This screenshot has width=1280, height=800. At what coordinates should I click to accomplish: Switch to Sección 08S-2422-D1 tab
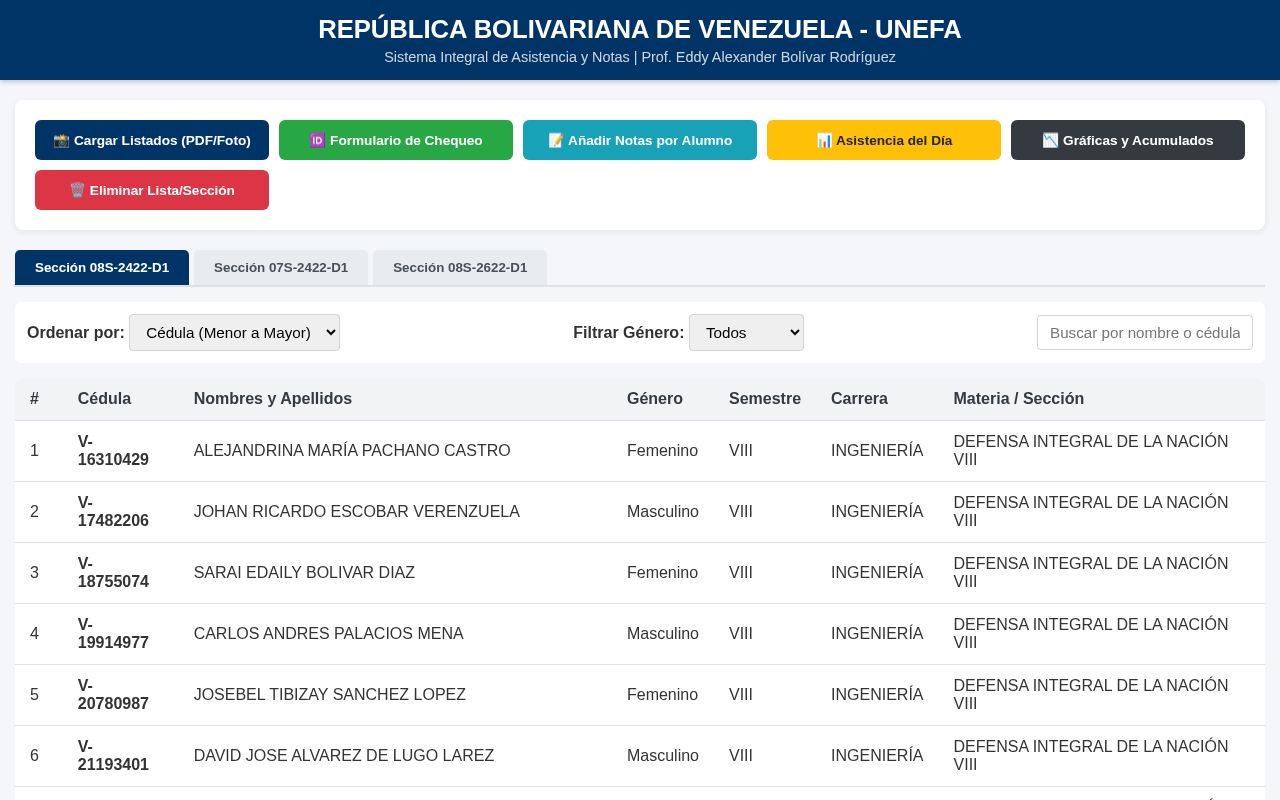(x=102, y=268)
